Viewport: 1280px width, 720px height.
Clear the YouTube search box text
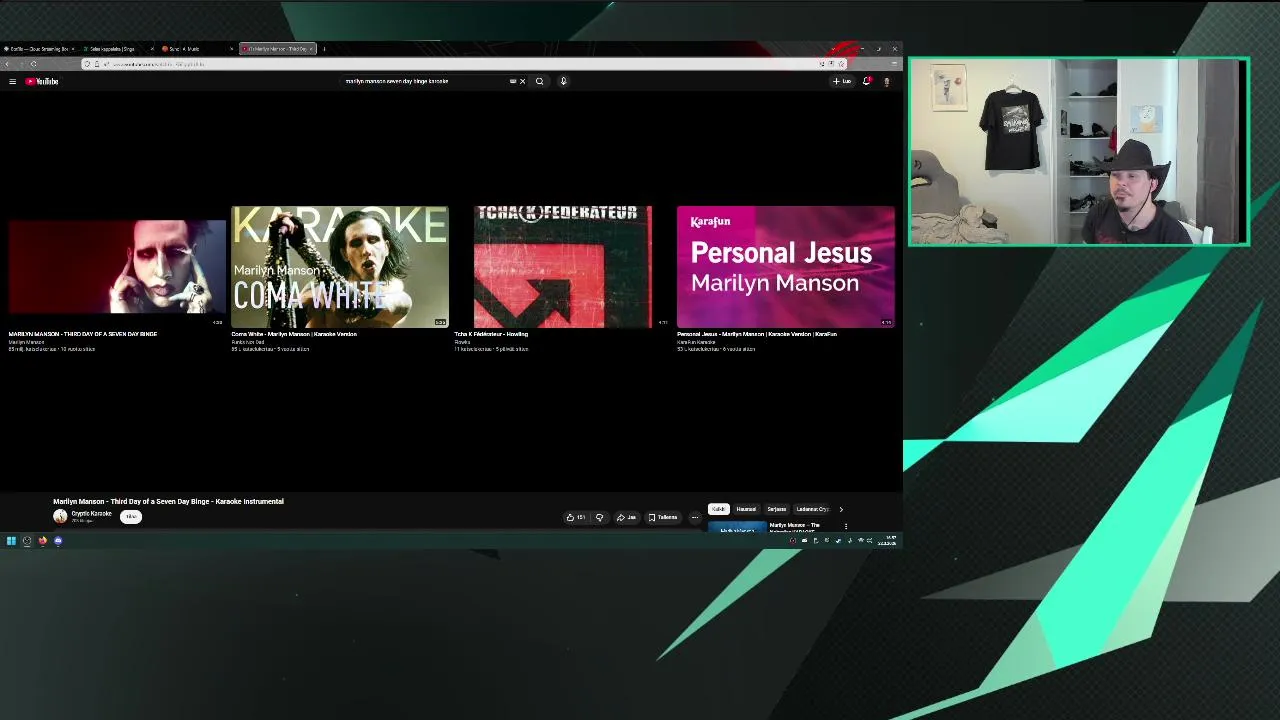click(522, 81)
